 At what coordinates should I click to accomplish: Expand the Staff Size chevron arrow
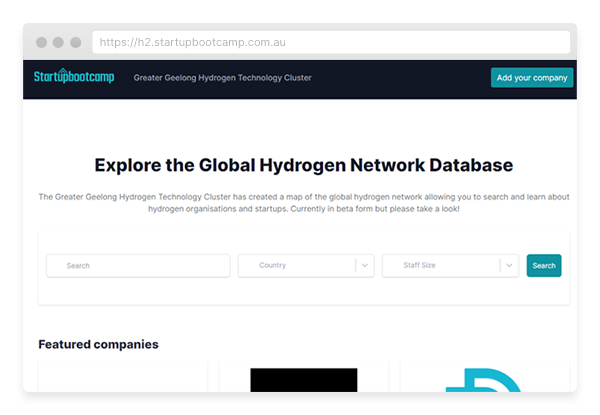[509, 265]
